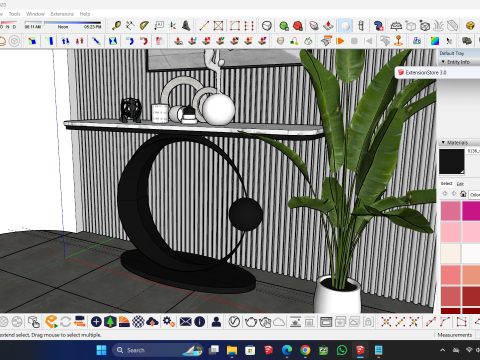
Task: Click the blue plus circle icon
Action: point(96,322)
